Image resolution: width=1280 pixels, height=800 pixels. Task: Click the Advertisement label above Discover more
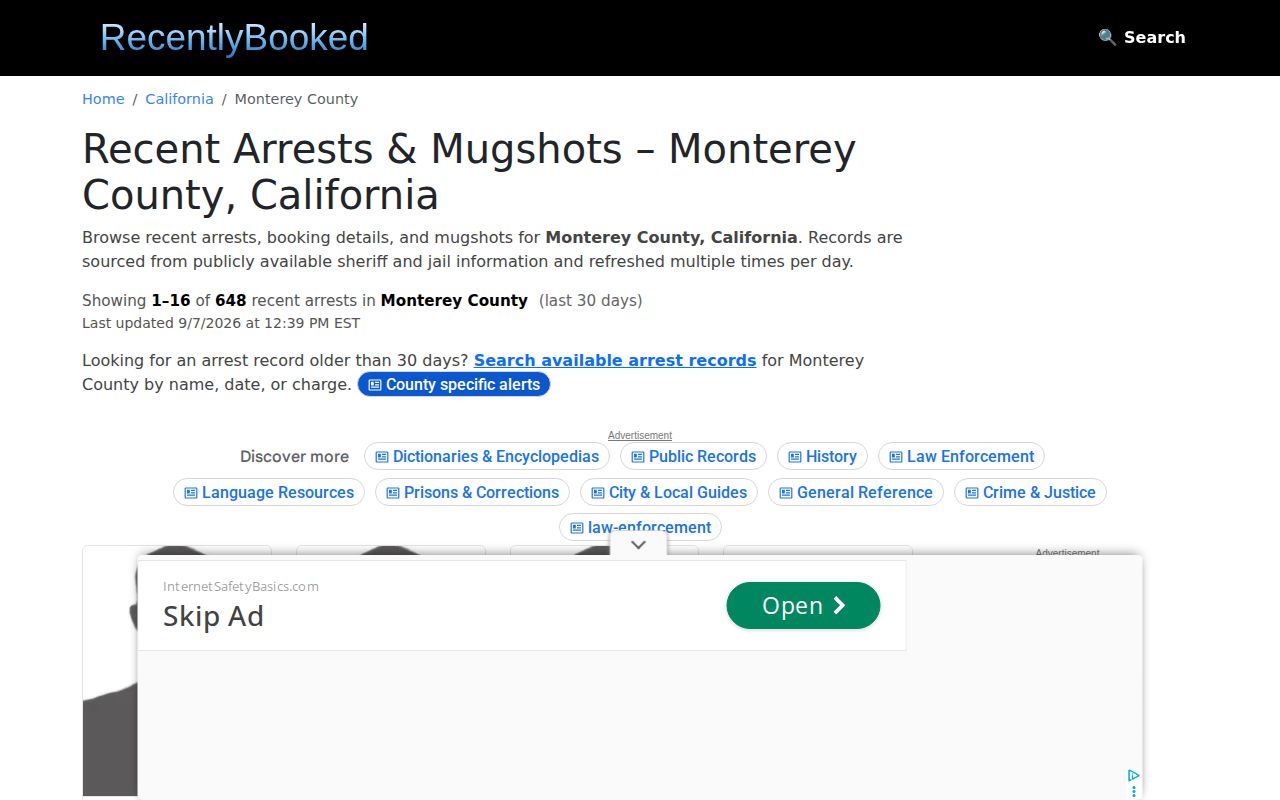click(640, 436)
